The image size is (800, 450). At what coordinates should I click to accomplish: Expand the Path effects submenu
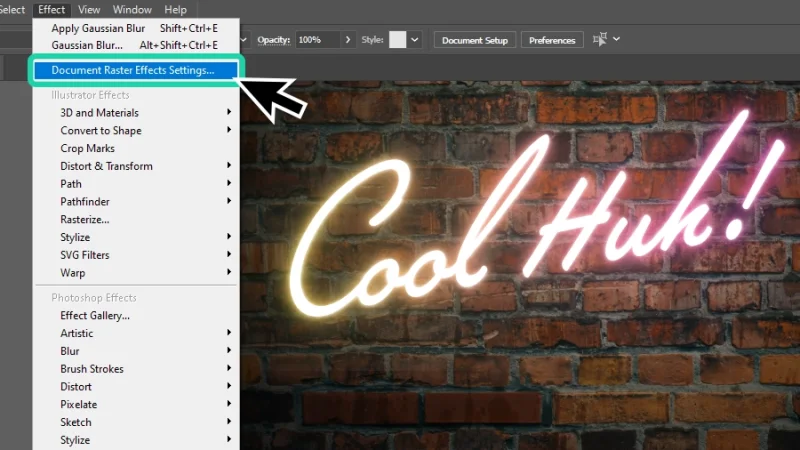tap(136, 184)
